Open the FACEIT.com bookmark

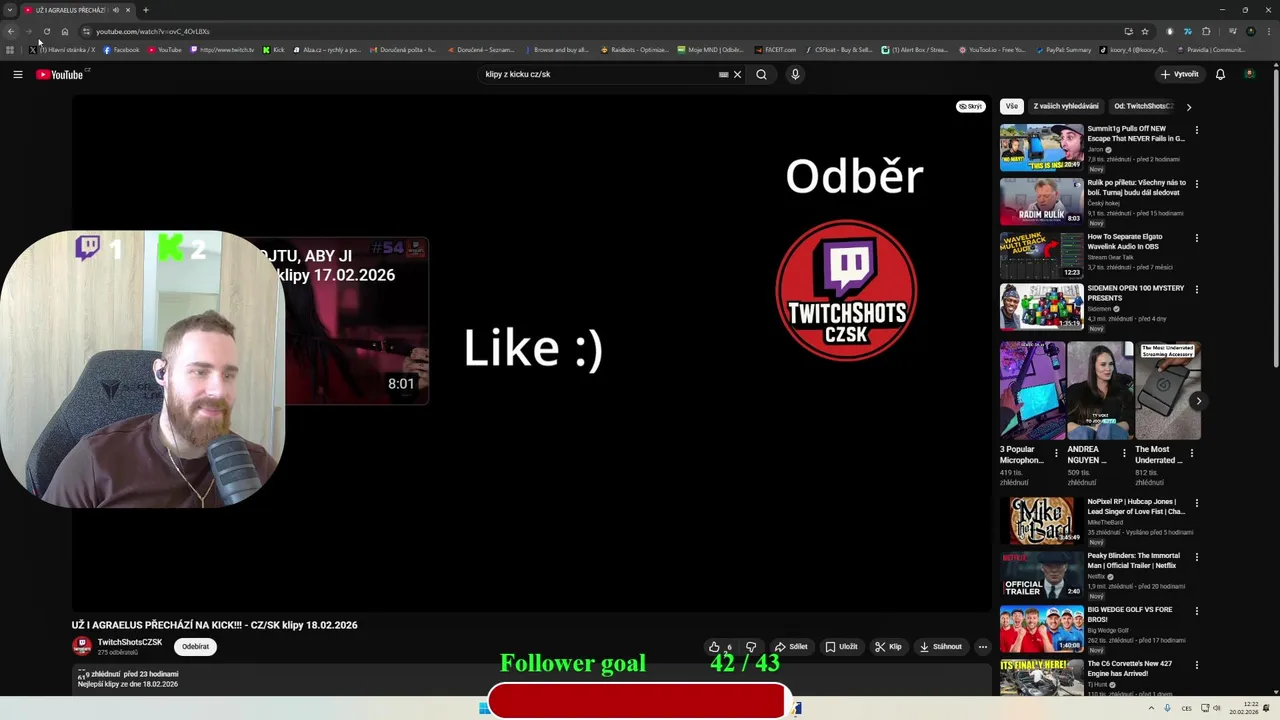pyautogui.click(x=776, y=49)
